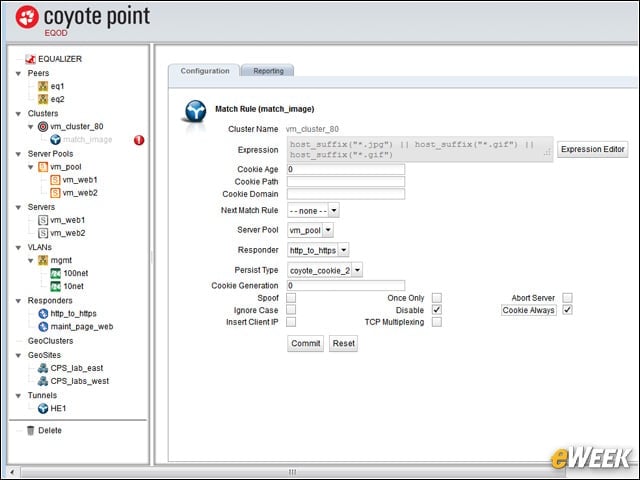Collapse the Tunnels tree node
Viewport: 640px width, 480px height.
18,396
